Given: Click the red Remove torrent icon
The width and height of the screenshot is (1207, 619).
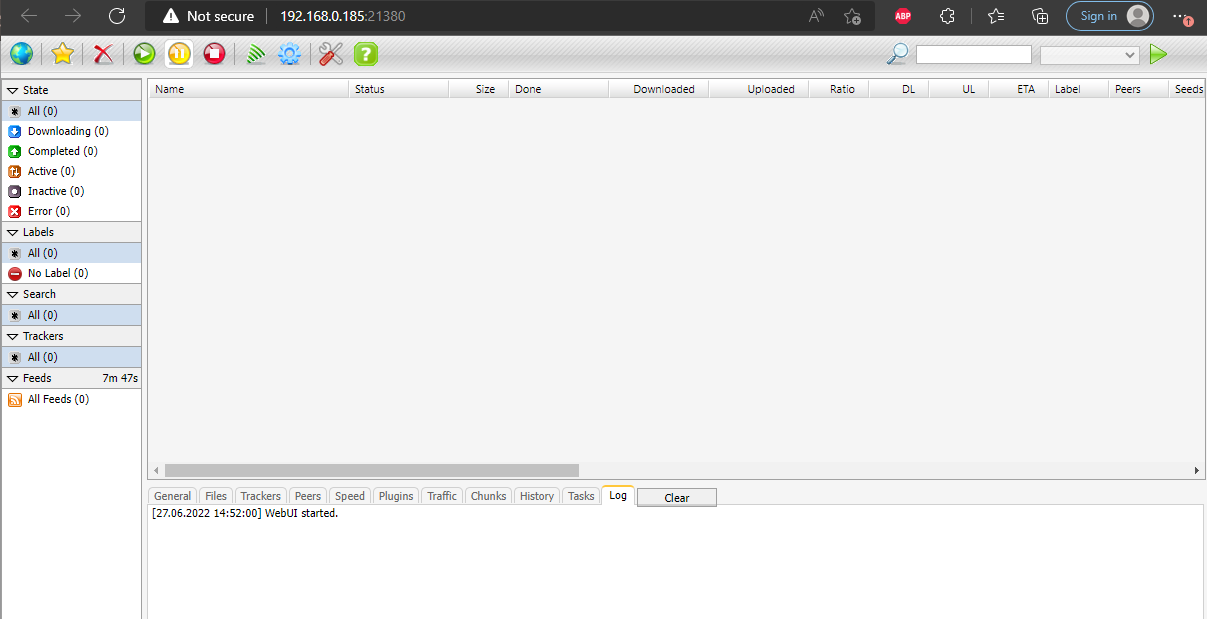Looking at the screenshot, I should pyautogui.click(x=103, y=54).
